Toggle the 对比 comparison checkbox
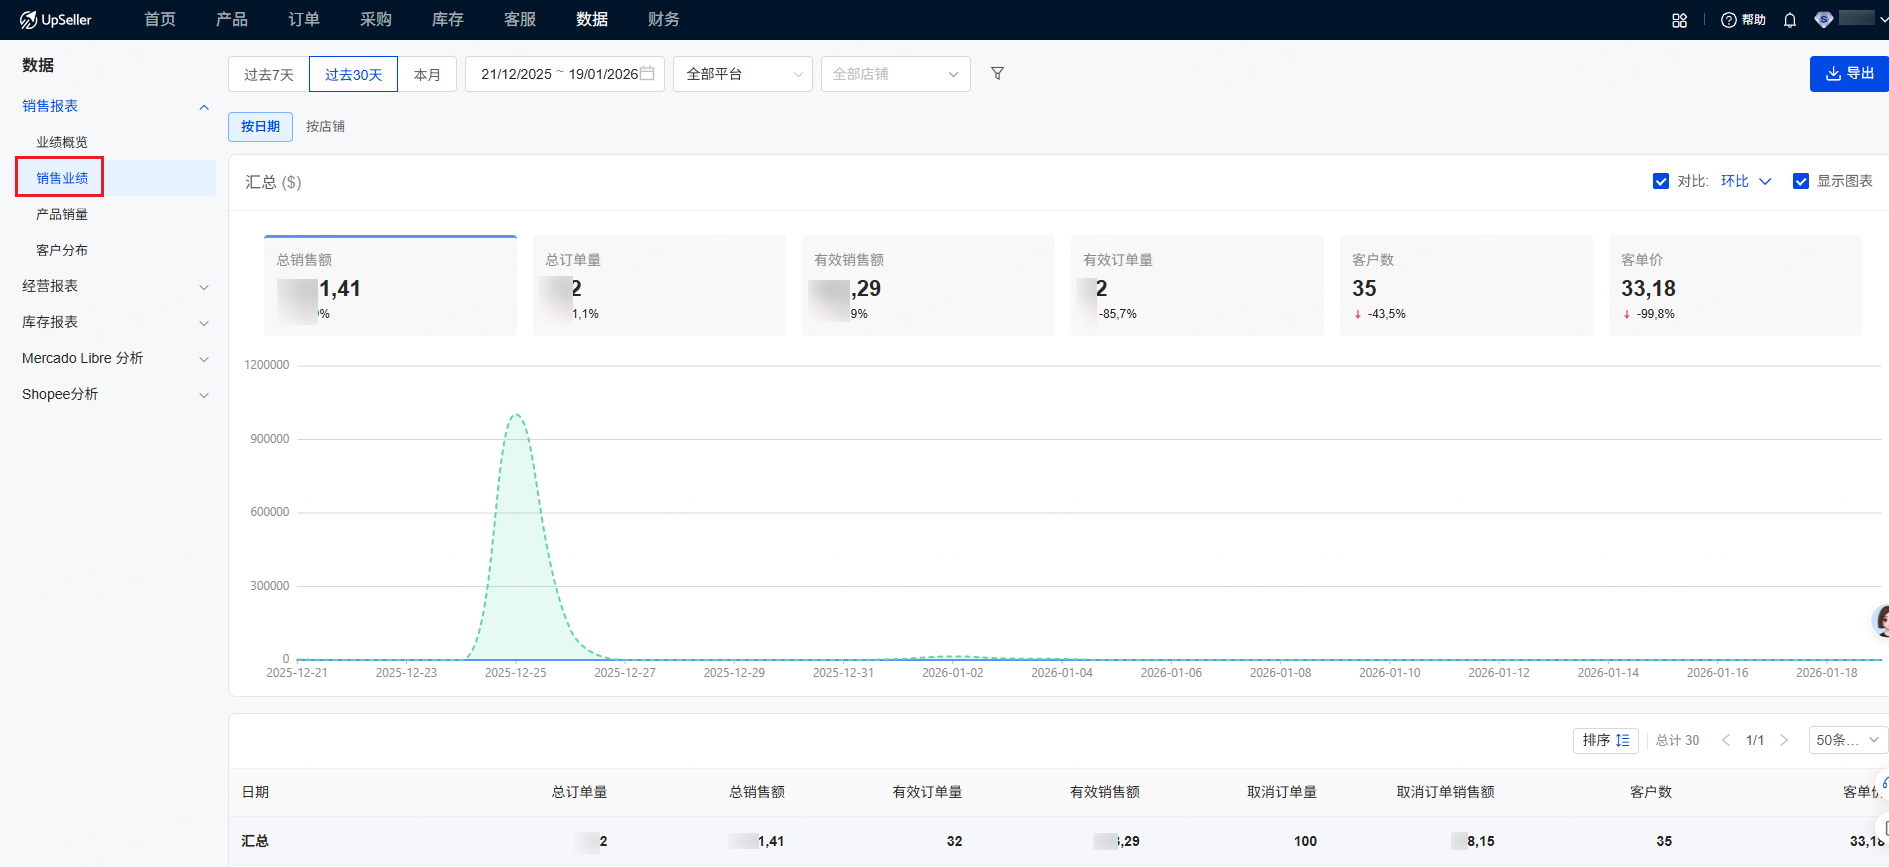The width and height of the screenshot is (1889, 867). coord(1661,181)
